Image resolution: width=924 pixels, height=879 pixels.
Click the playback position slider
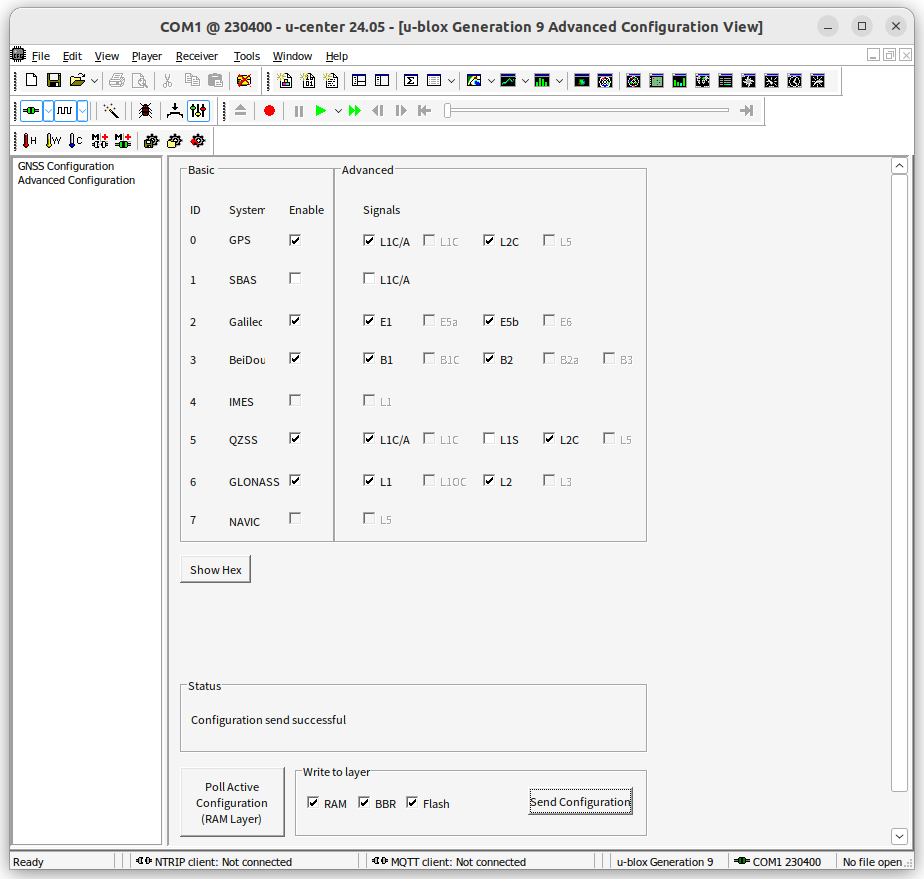(590, 110)
